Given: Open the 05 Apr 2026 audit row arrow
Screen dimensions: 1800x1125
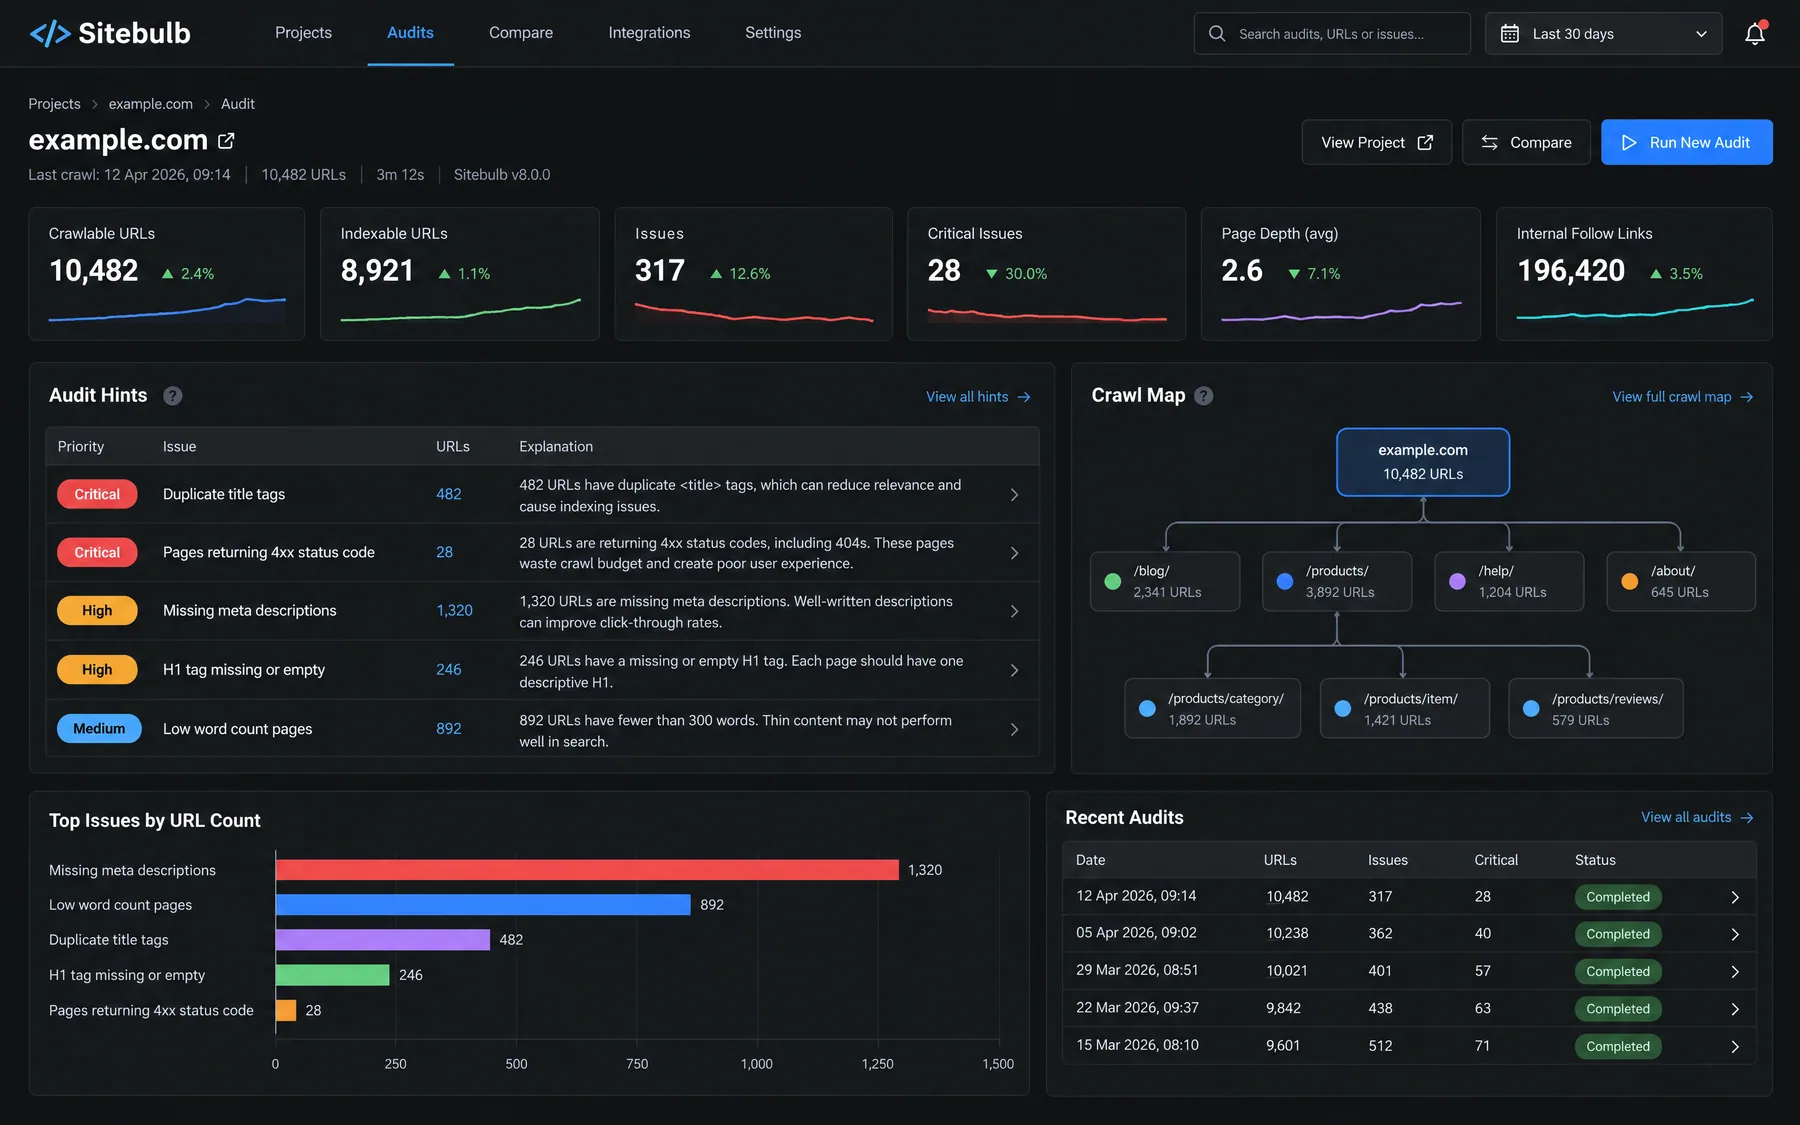Looking at the screenshot, I should coord(1735,934).
